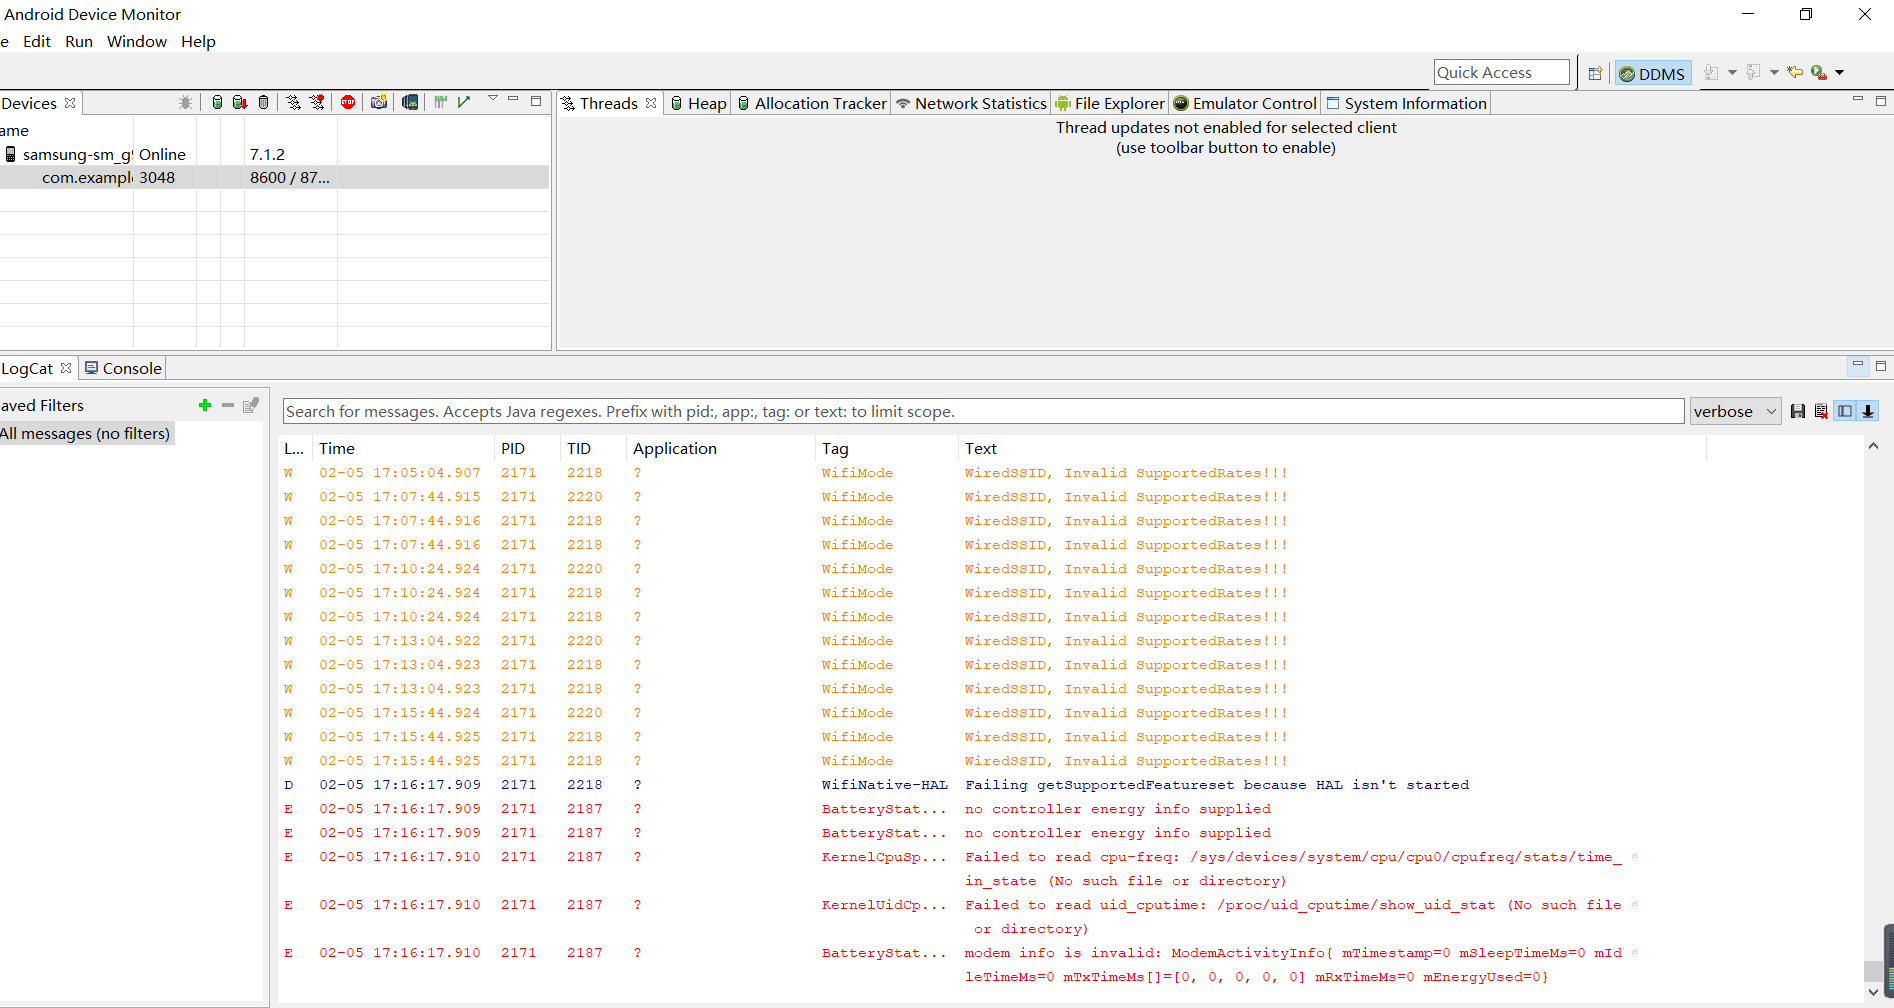
Task: Click the Capture system-wide trace icon
Action: pyautogui.click(x=440, y=102)
